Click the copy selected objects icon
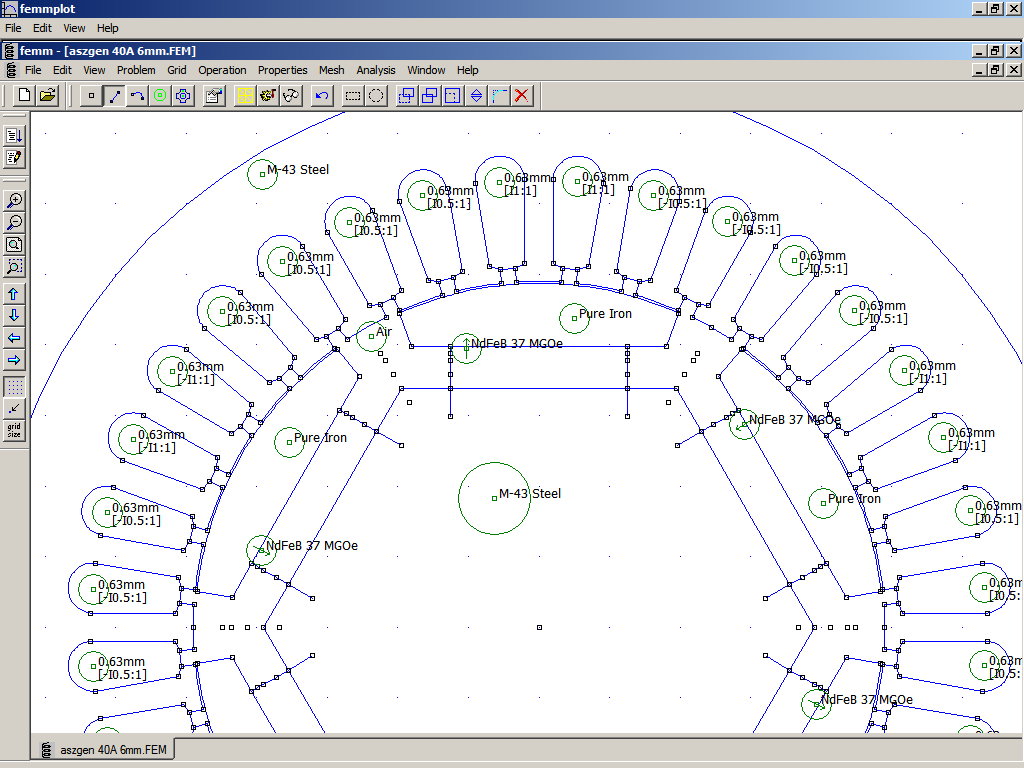 [429, 96]
